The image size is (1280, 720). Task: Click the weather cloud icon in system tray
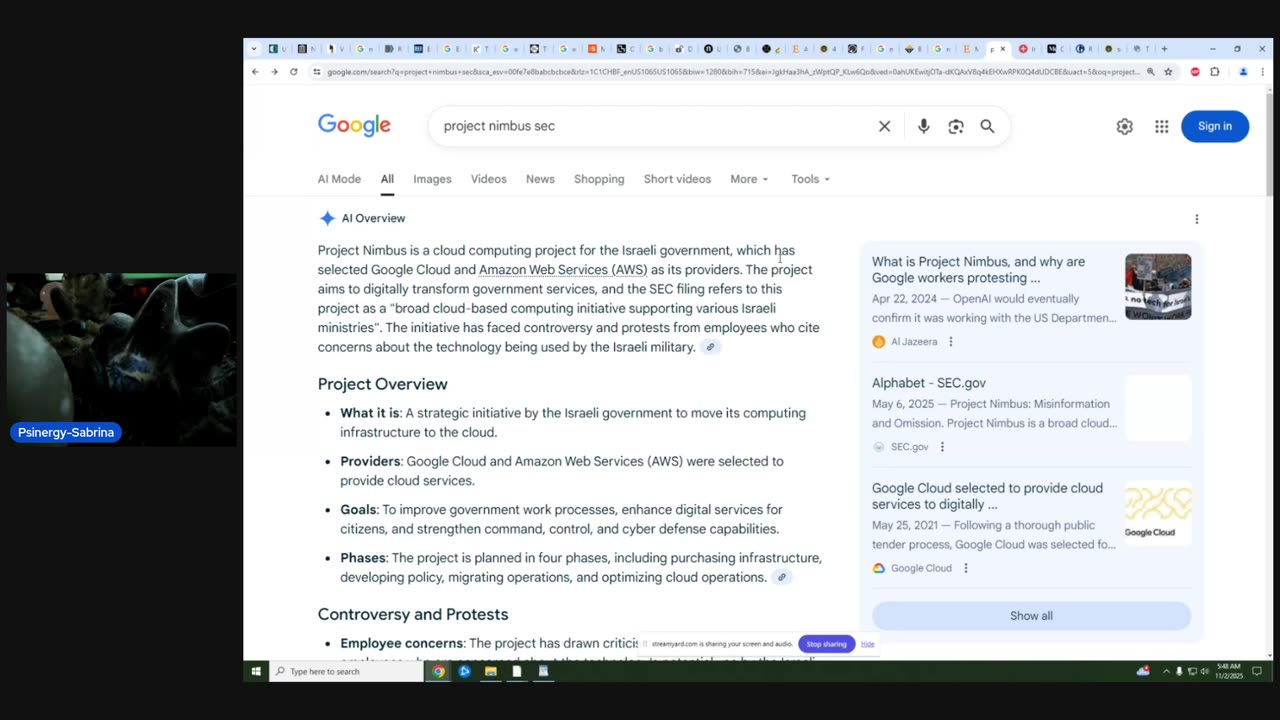(x=1143, y=671)
